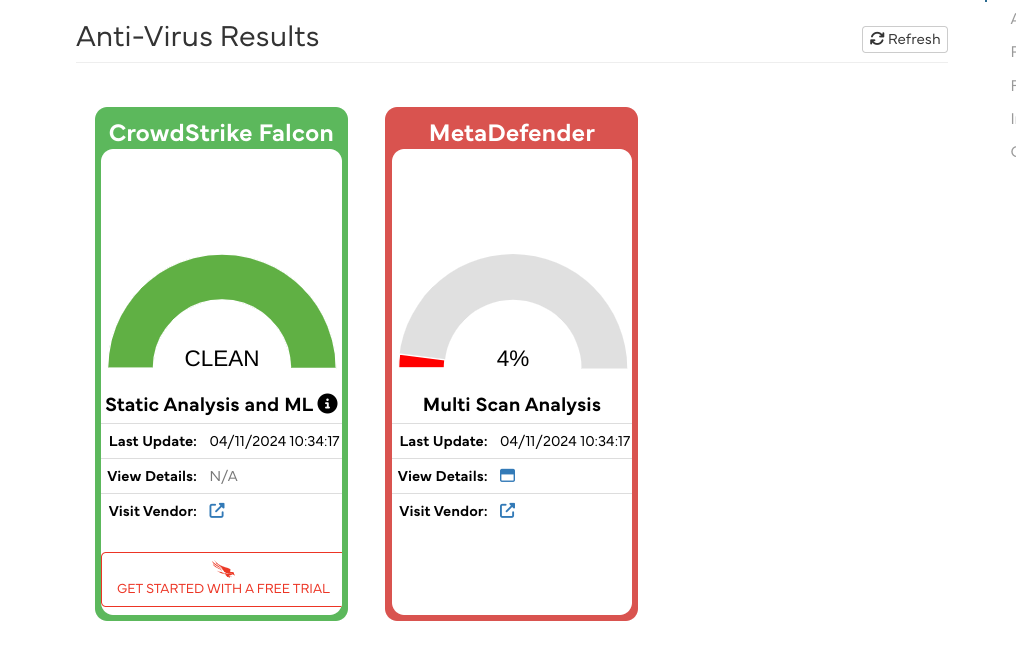Open the CrowdStrike Falcon Visit Vendor external link icon
The width and height of the screenshot is (1016, 656).
click(217, 511)
